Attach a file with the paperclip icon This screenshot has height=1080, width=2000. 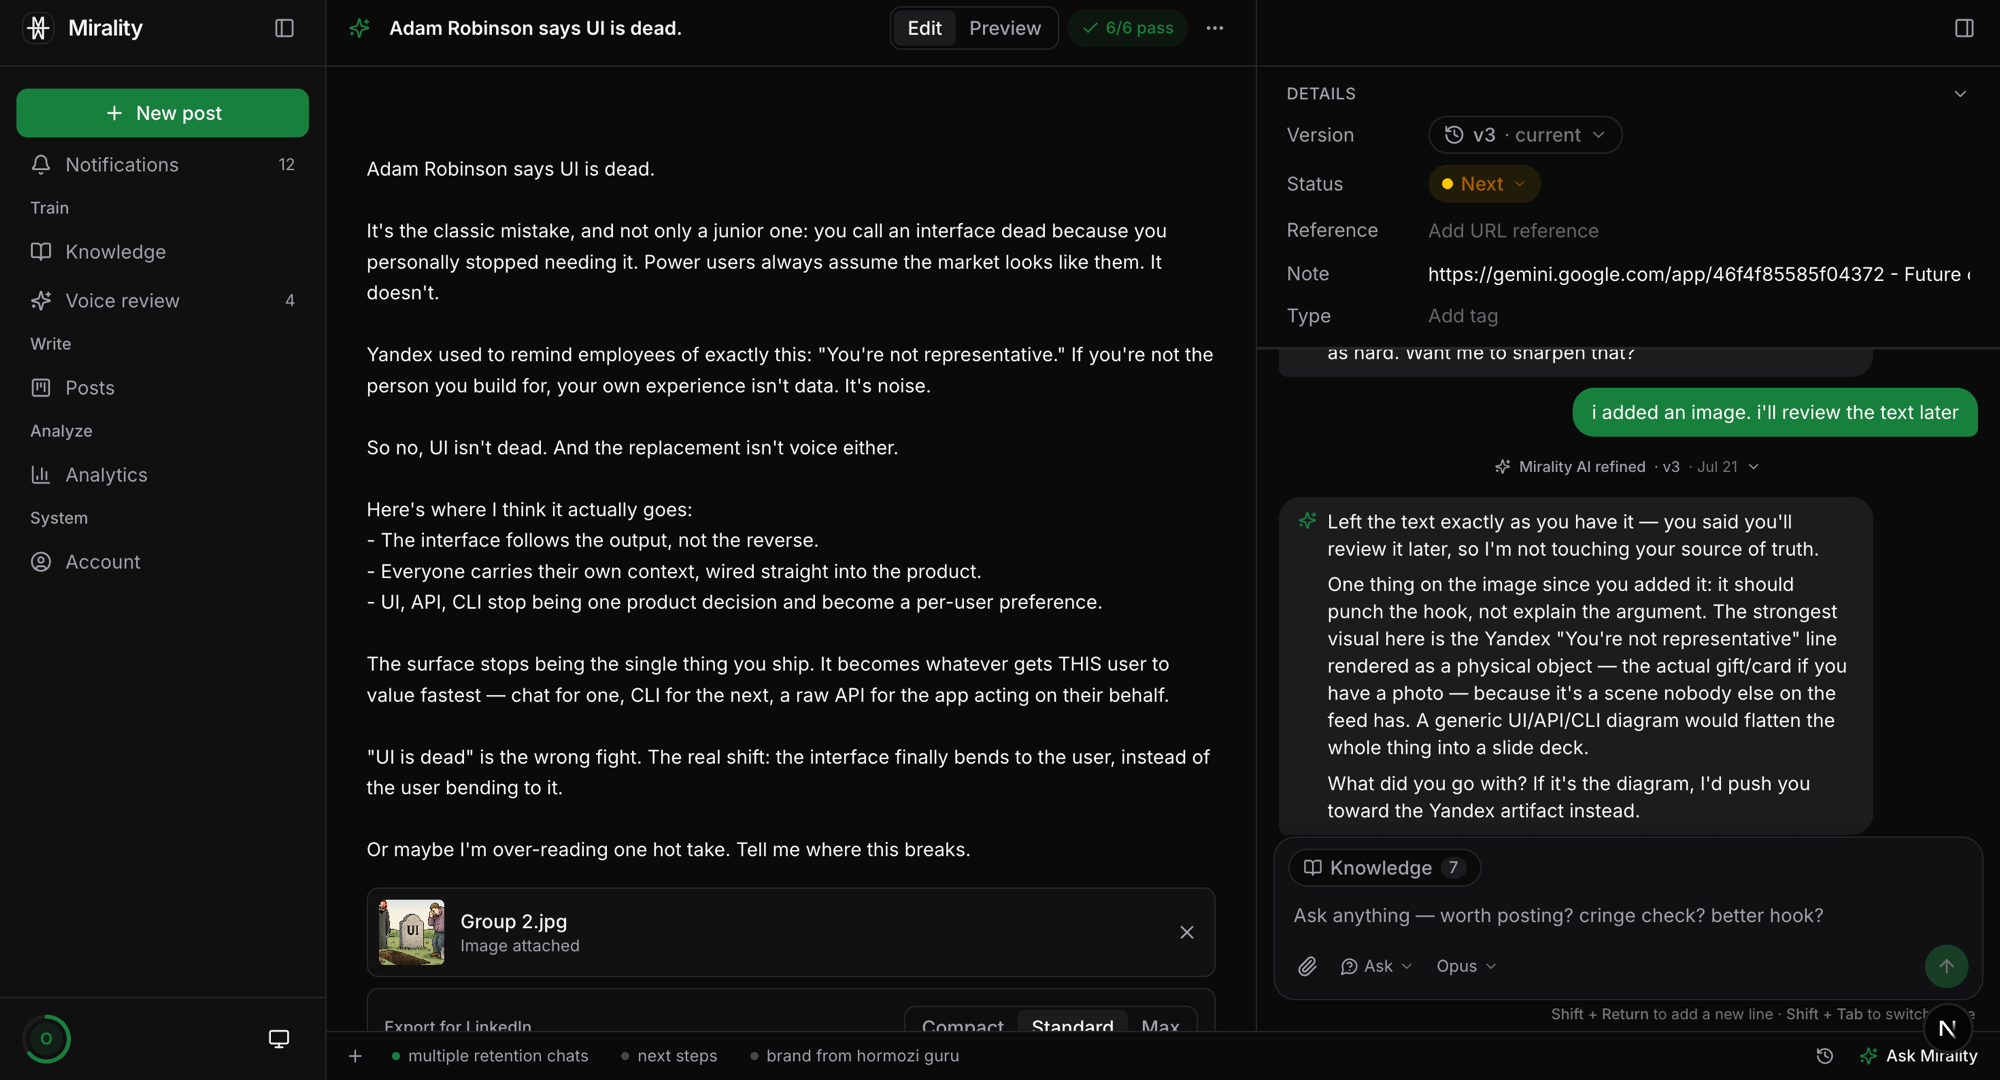[1307, 966]
